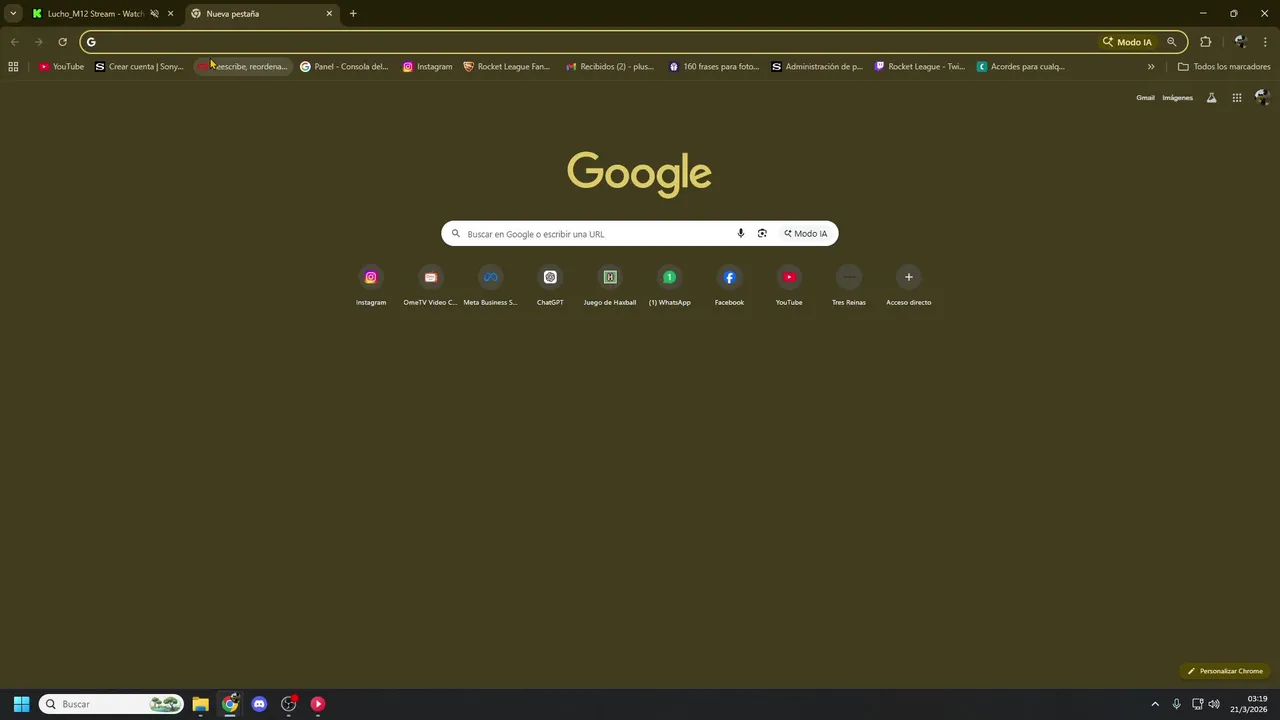Open Chrome extensions puzzle icon
This screenshot has height=720, width=1280.
coord(1205,42)
